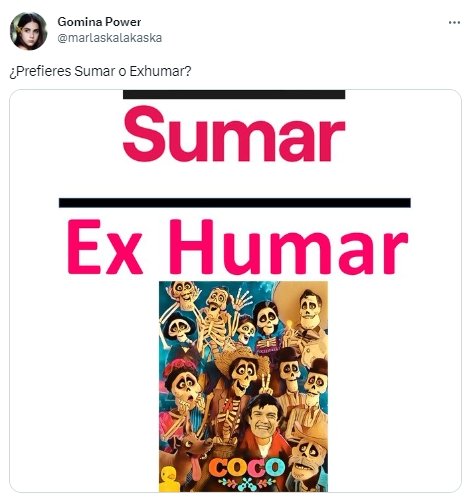Open the Coco movie poster image

[243, 386]
